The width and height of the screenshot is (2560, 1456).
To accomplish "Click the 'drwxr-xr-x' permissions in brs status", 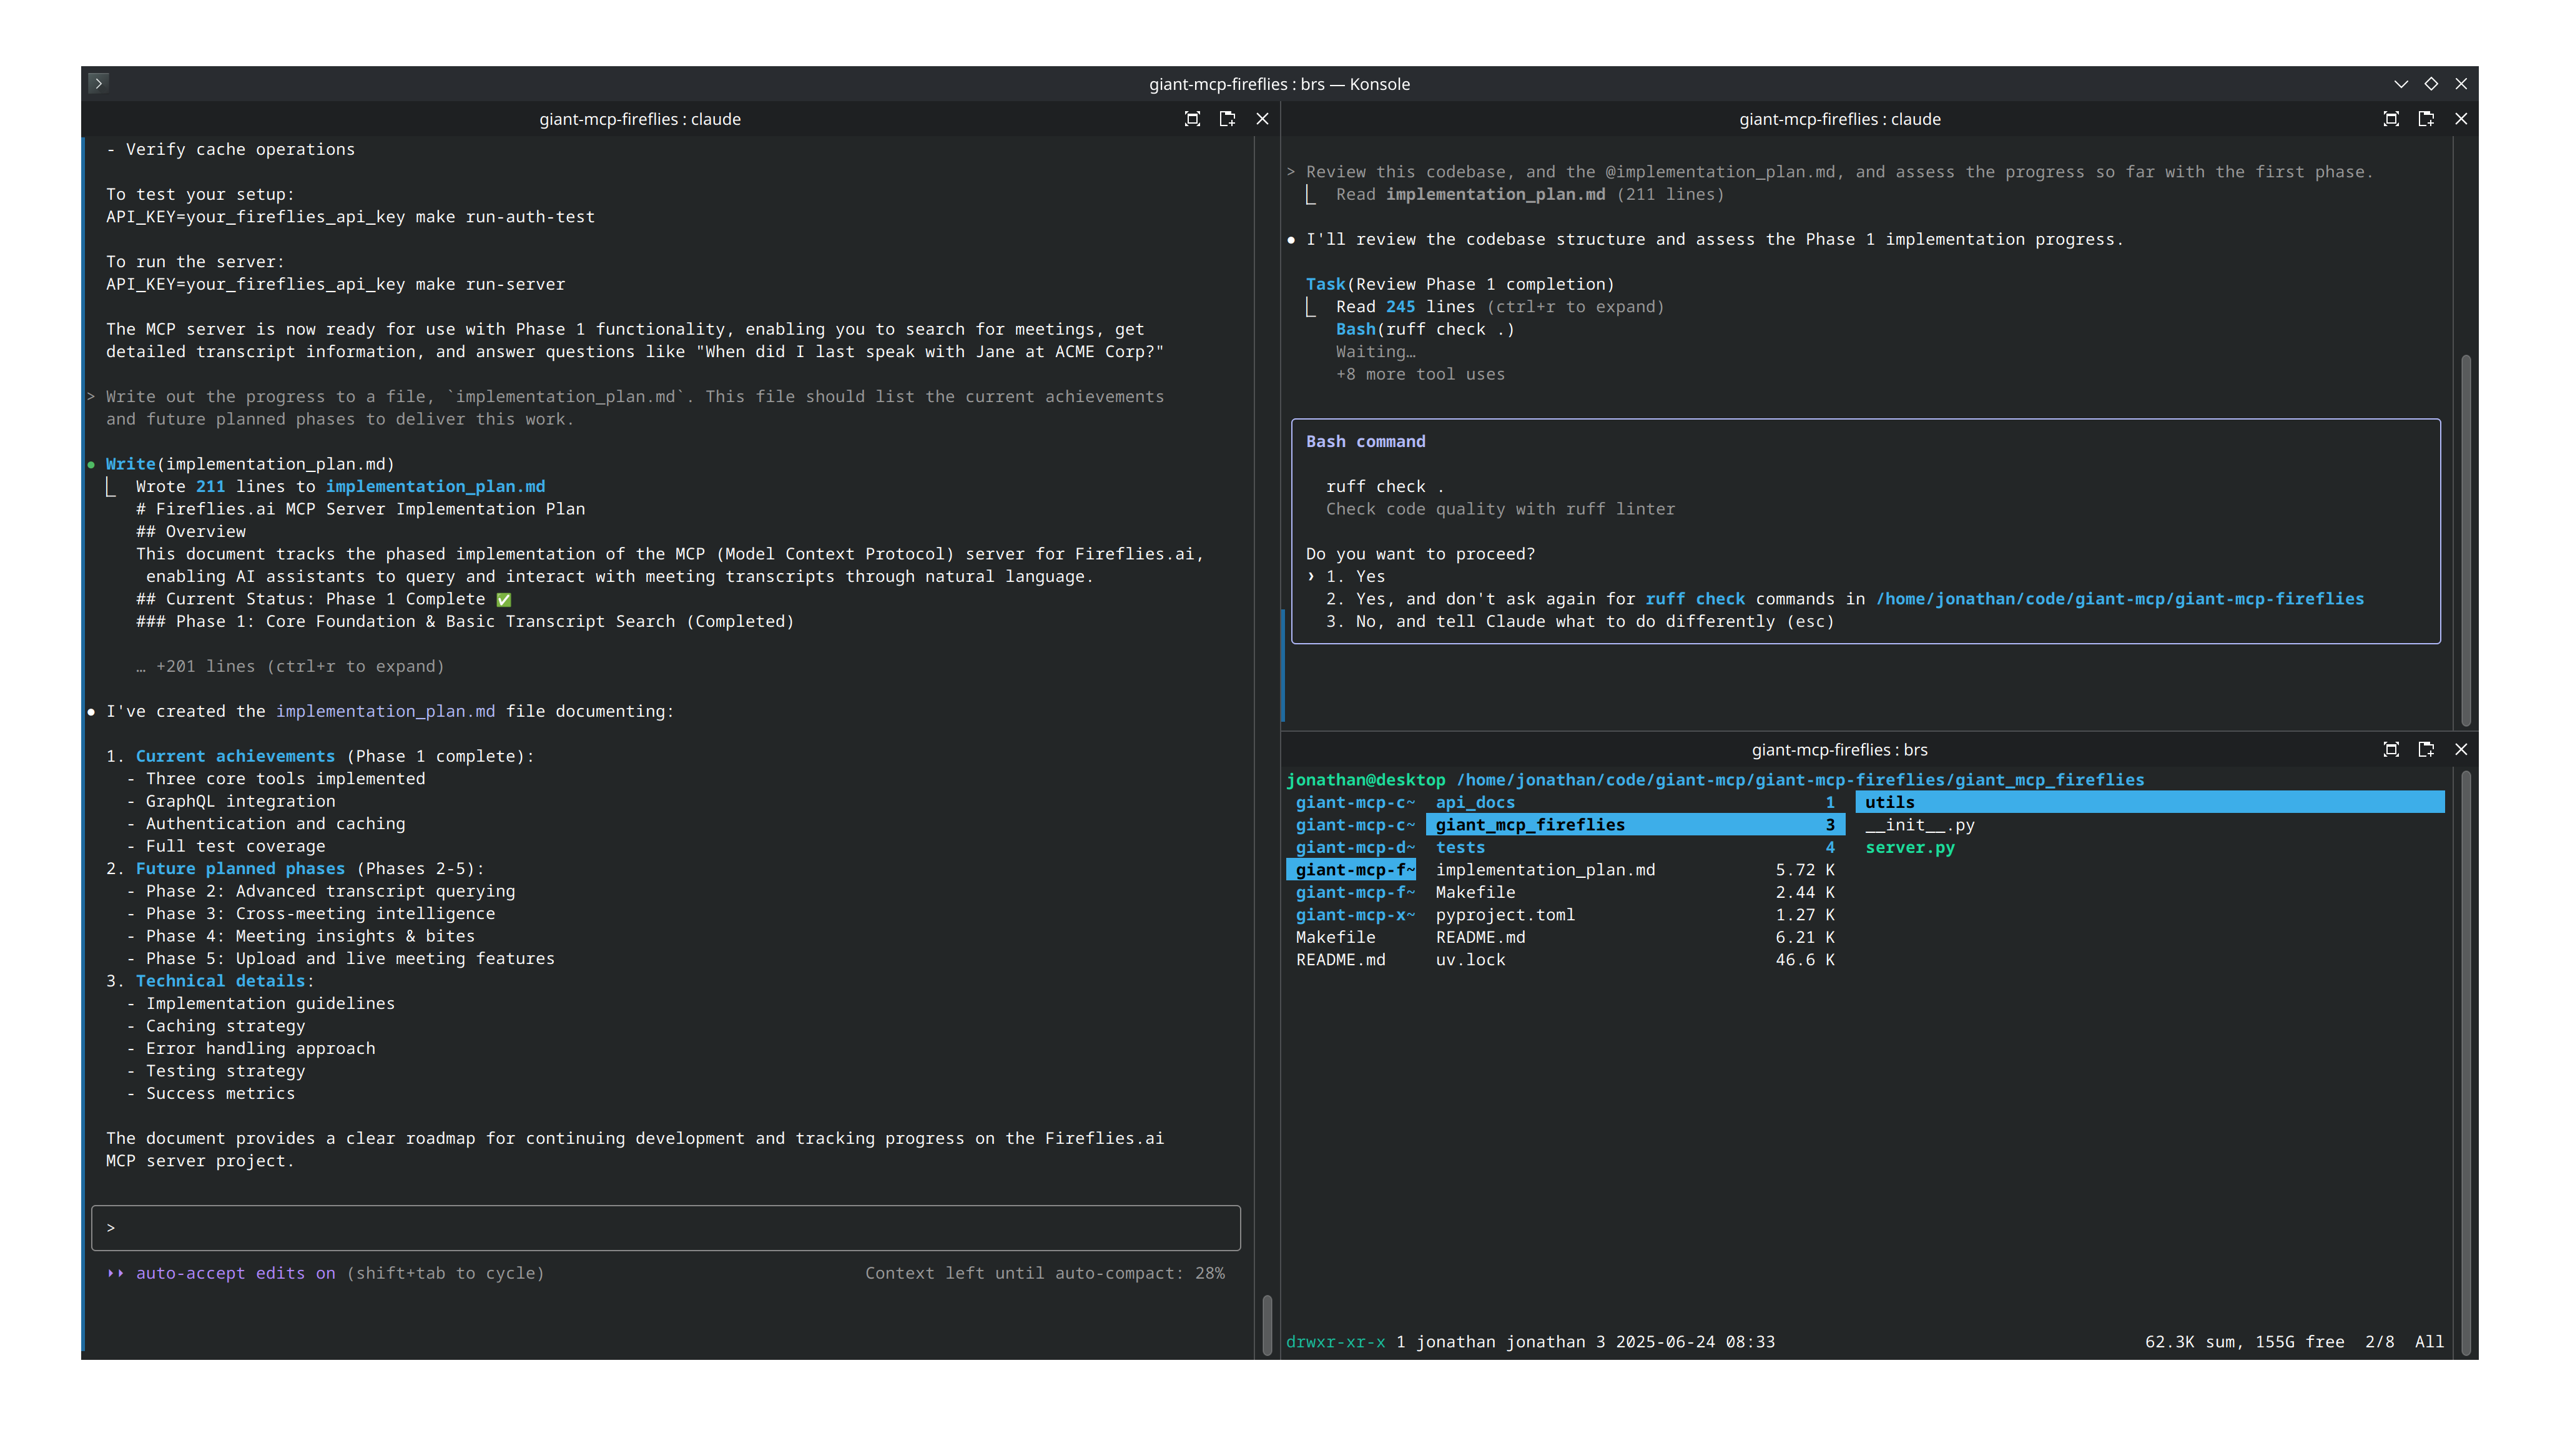I will (1335, 1341).
